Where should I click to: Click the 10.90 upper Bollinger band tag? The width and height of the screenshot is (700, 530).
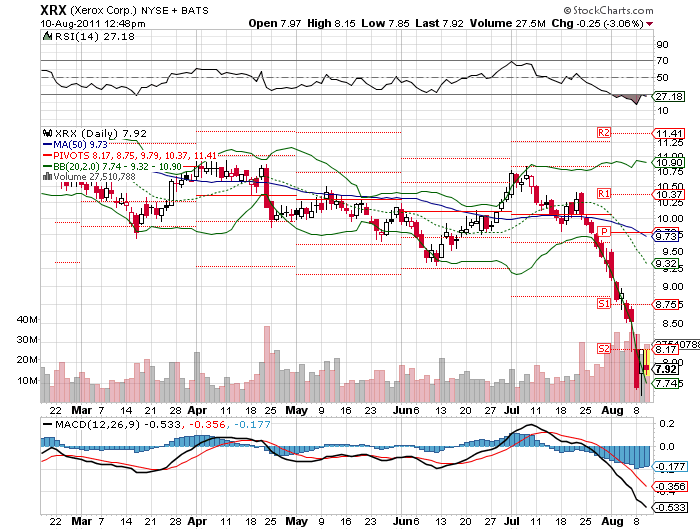tap(668, 163)
